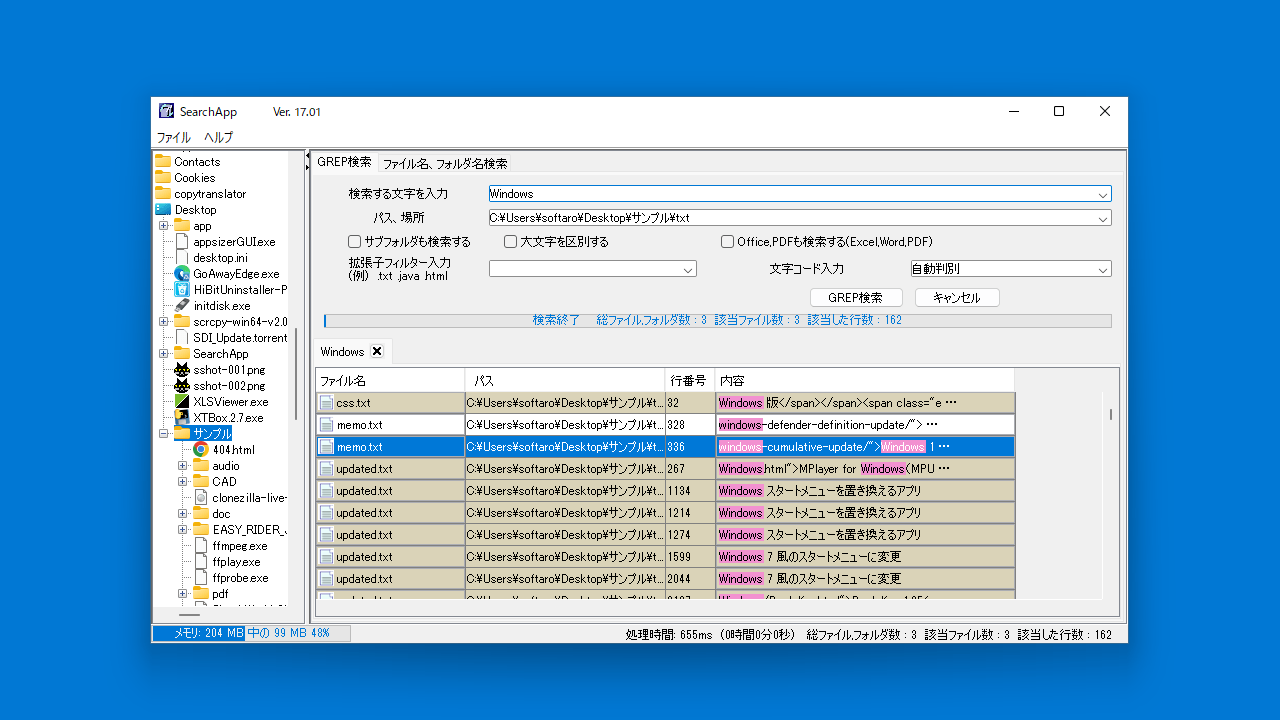Screen dimensions: 1280x720
Task: Sort by 内容 column header
Action: coord(865,381)
